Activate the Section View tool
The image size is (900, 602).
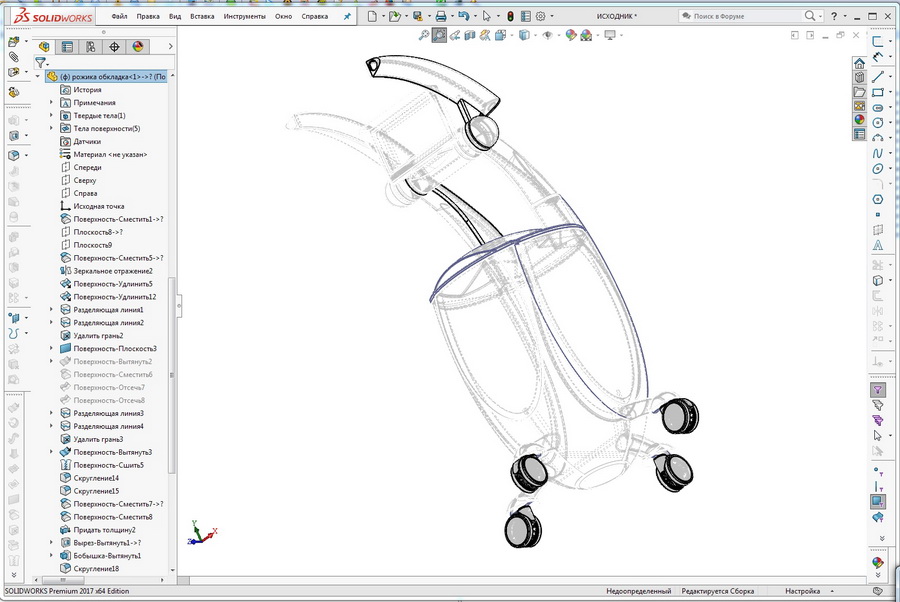point(470,37)
